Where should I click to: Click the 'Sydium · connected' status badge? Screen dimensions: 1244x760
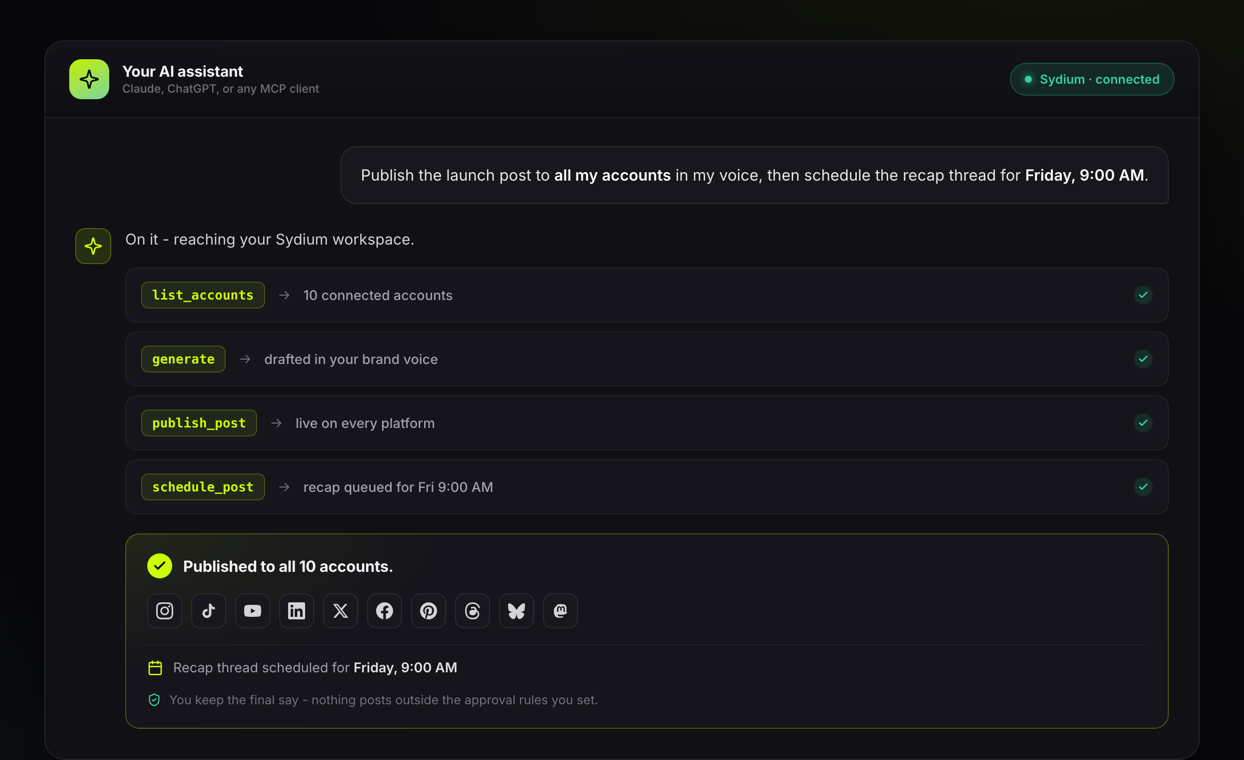[1092, 79]
